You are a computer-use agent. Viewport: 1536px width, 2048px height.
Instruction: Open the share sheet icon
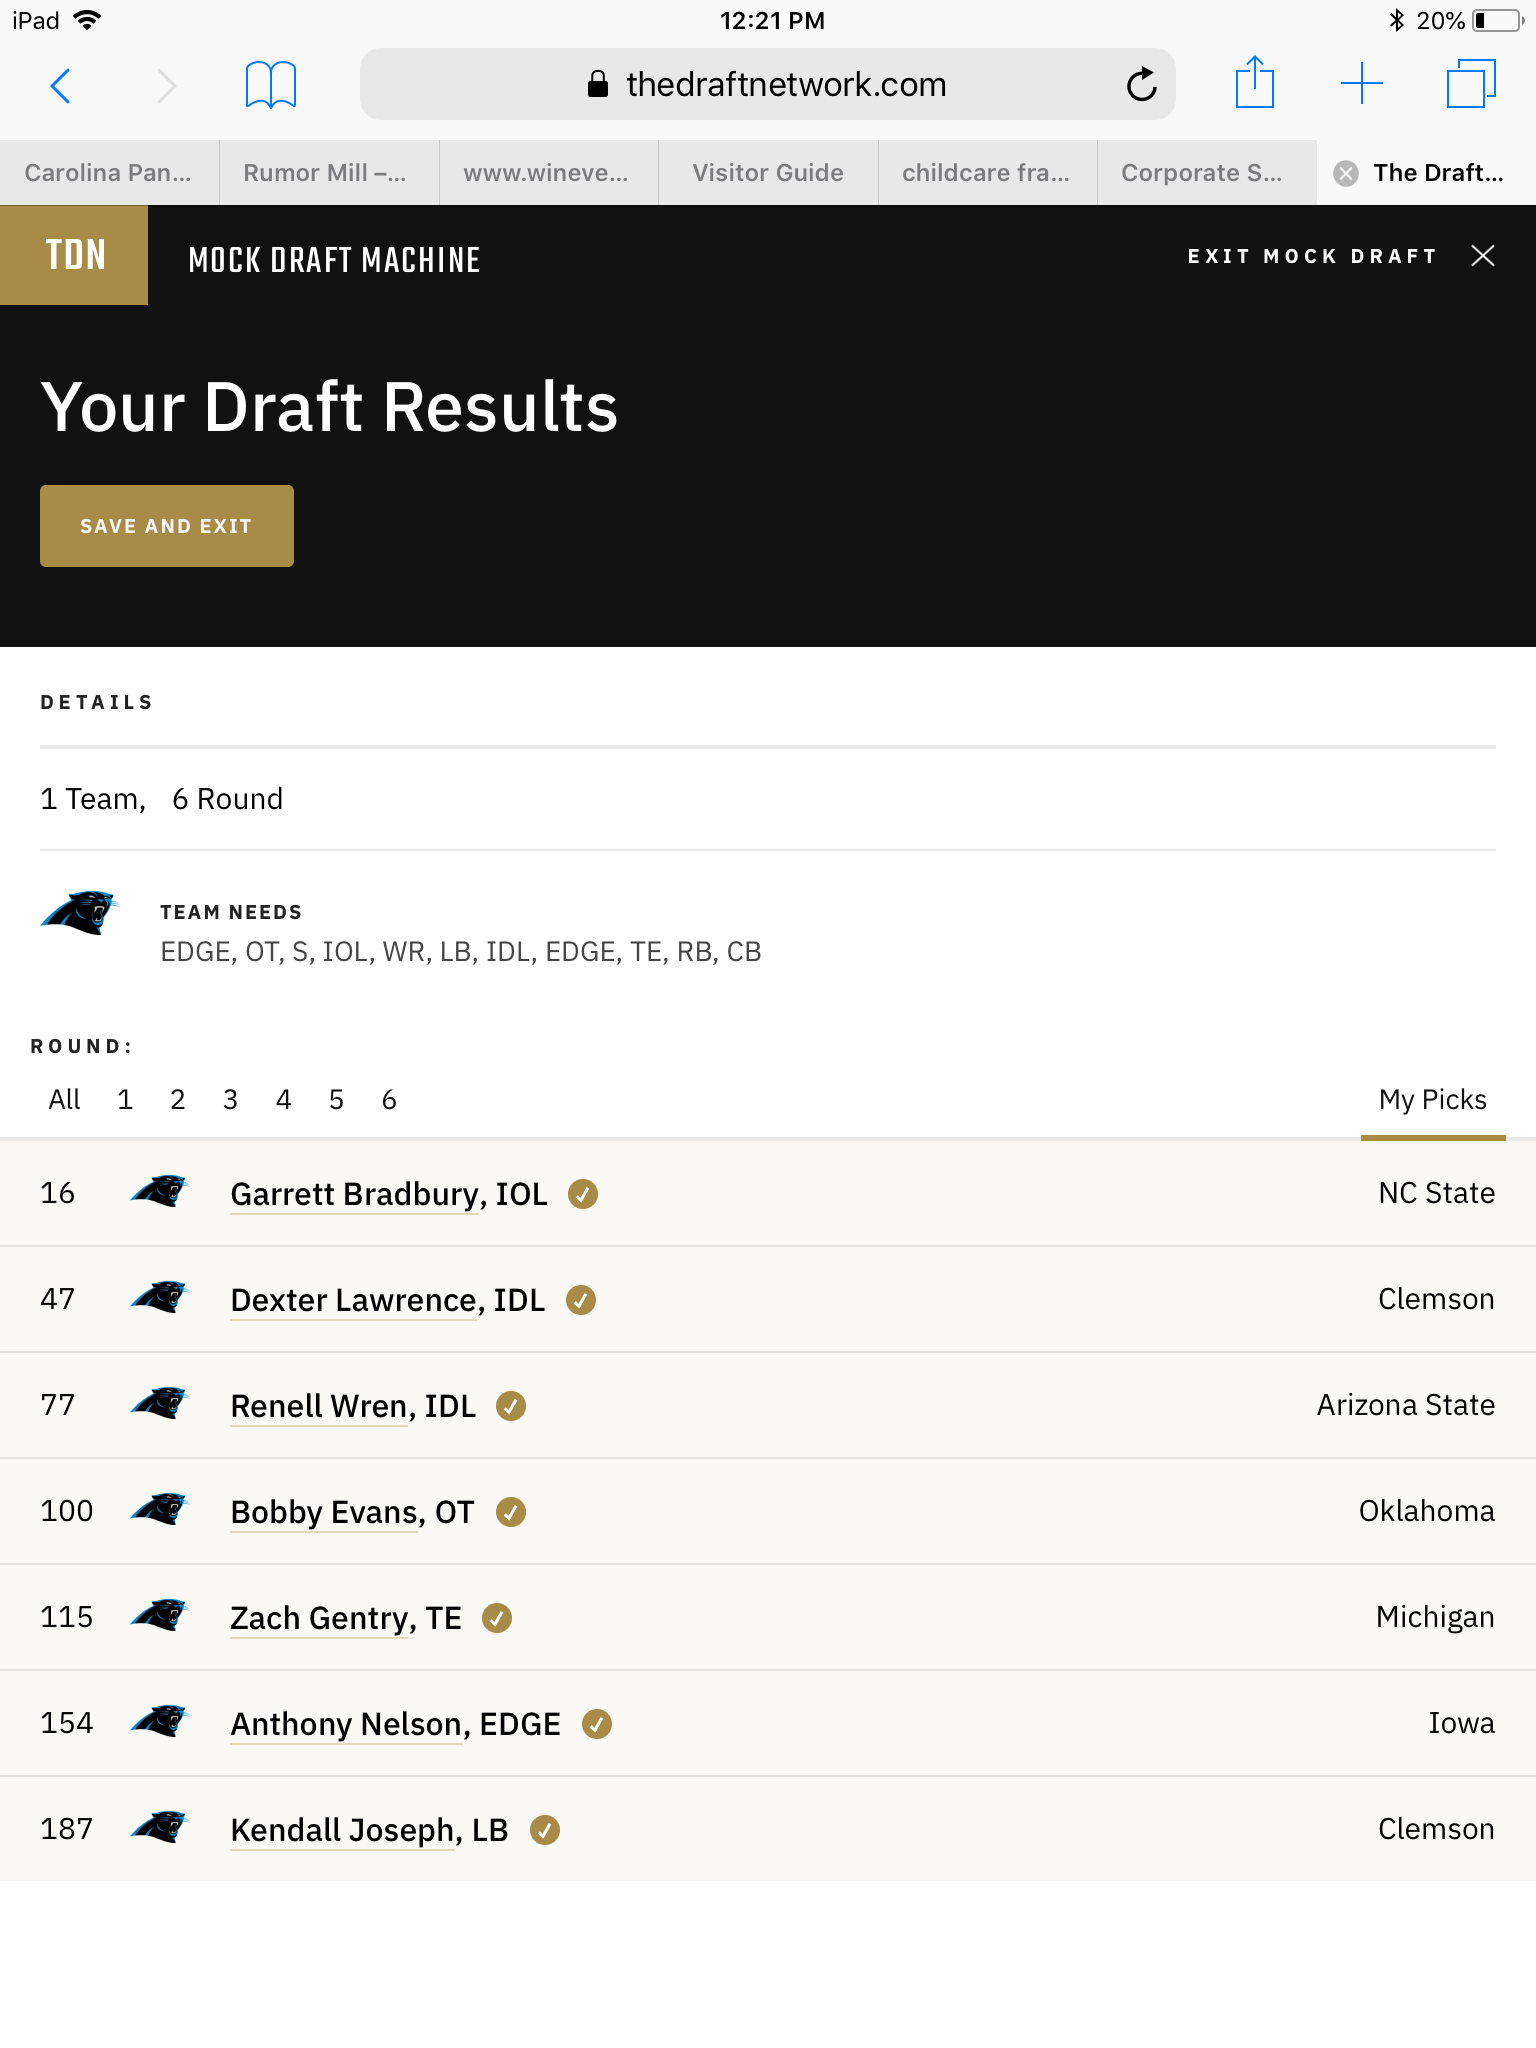pos(1254,83)
